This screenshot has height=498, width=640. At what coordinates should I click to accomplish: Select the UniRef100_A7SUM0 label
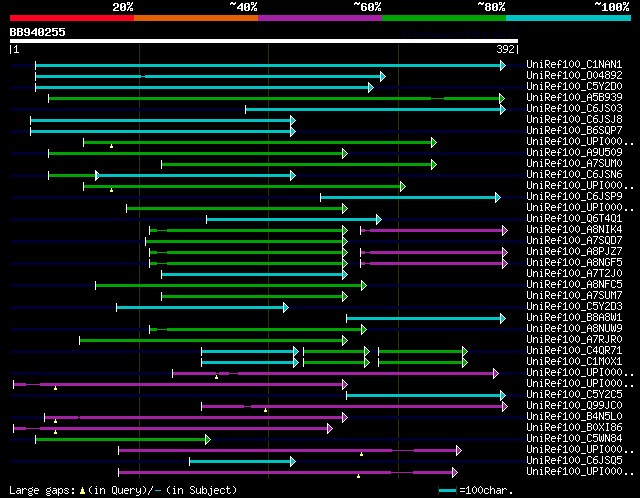point(574,163)
